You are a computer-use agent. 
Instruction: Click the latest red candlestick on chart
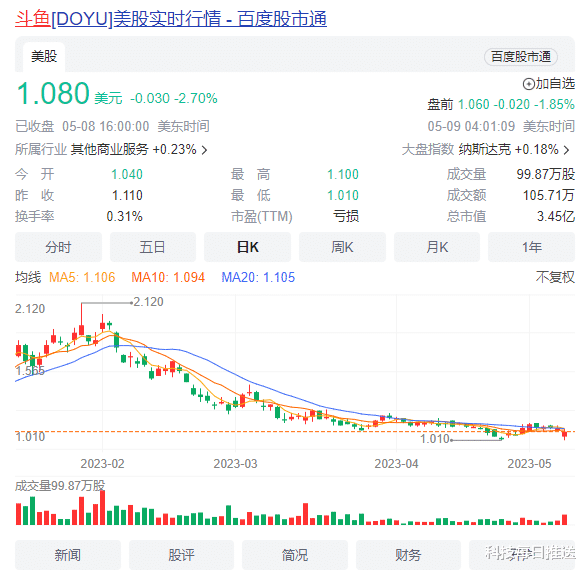564,434
